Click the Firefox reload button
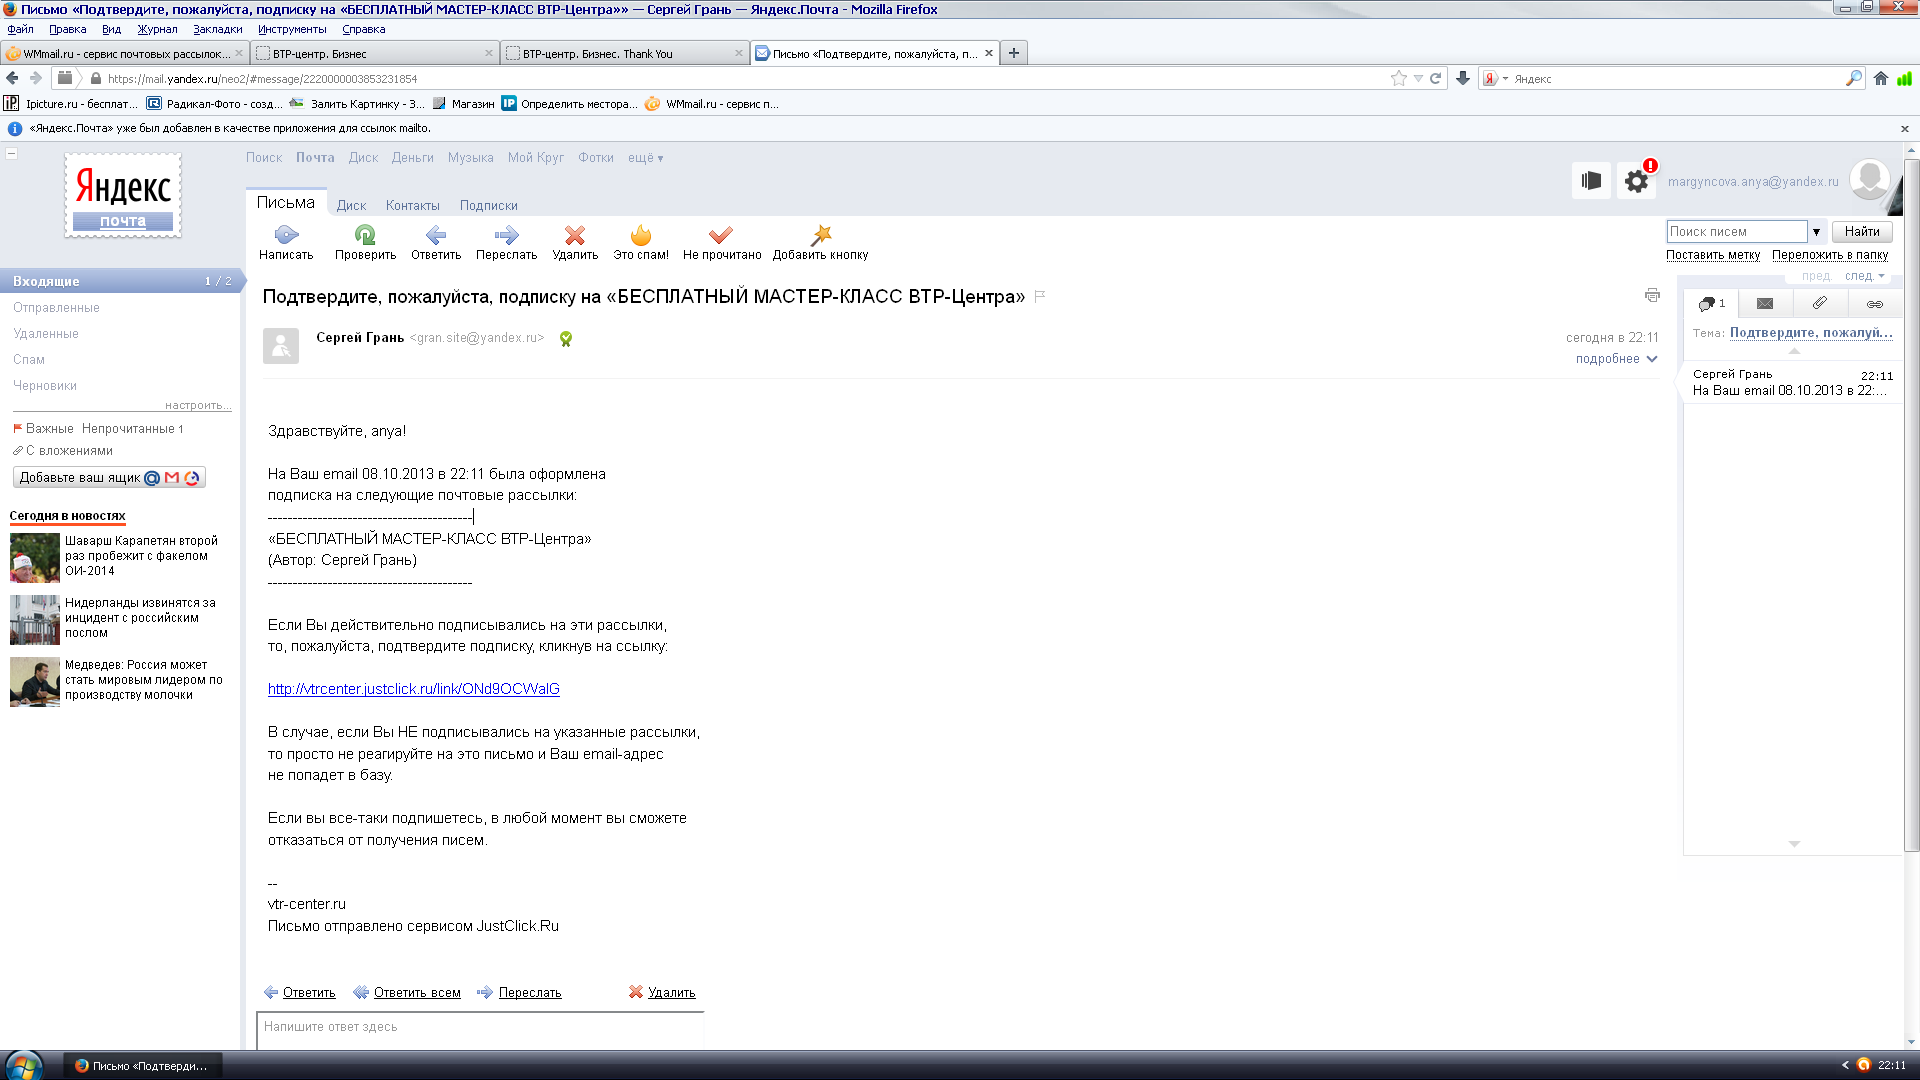 [1436, 78]
